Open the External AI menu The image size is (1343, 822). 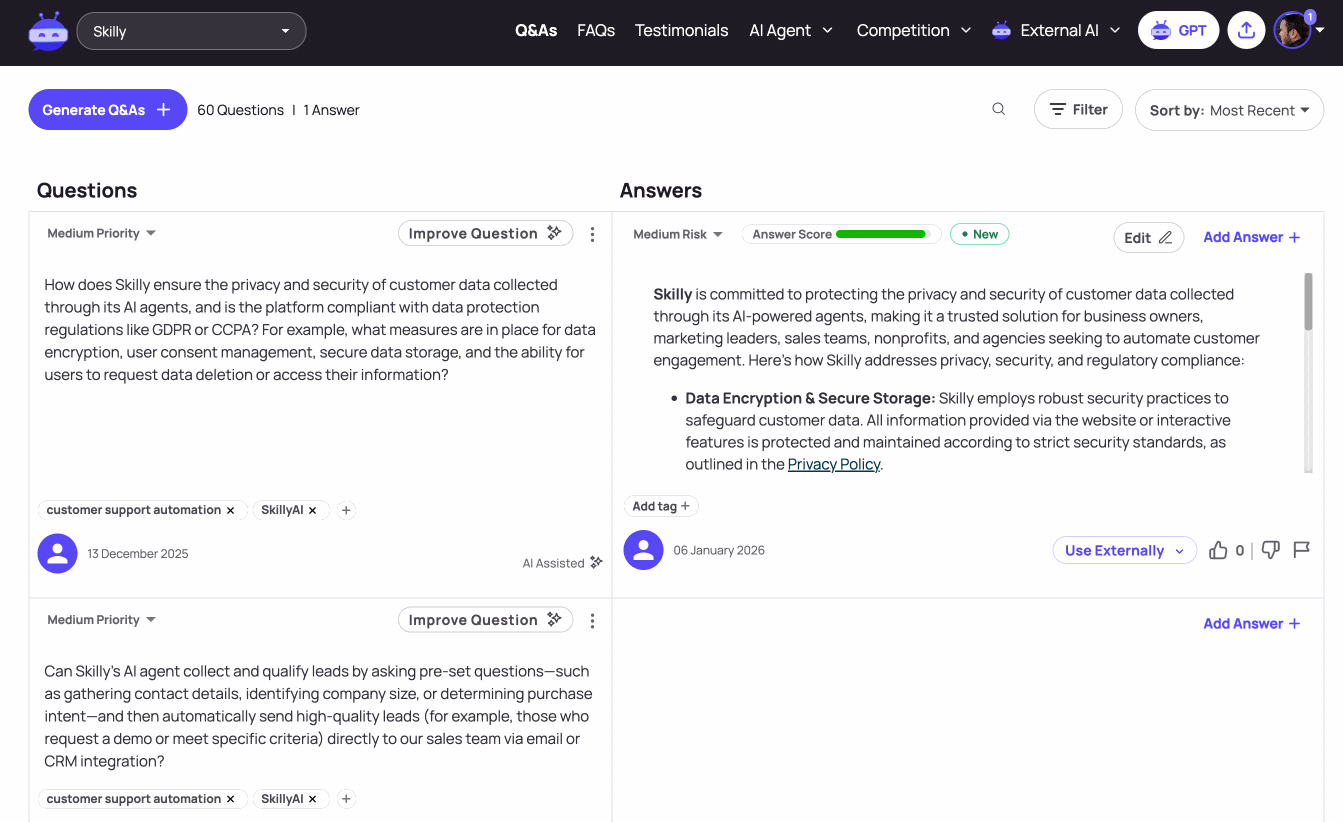coord(1056,30)
